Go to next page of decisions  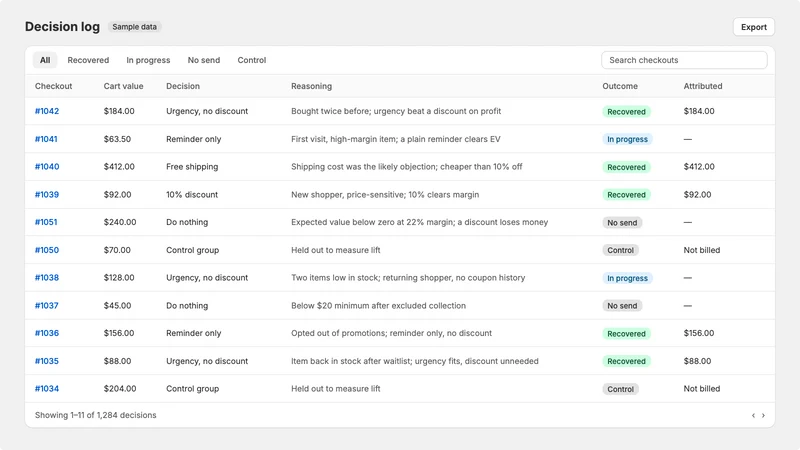point(763,415)
